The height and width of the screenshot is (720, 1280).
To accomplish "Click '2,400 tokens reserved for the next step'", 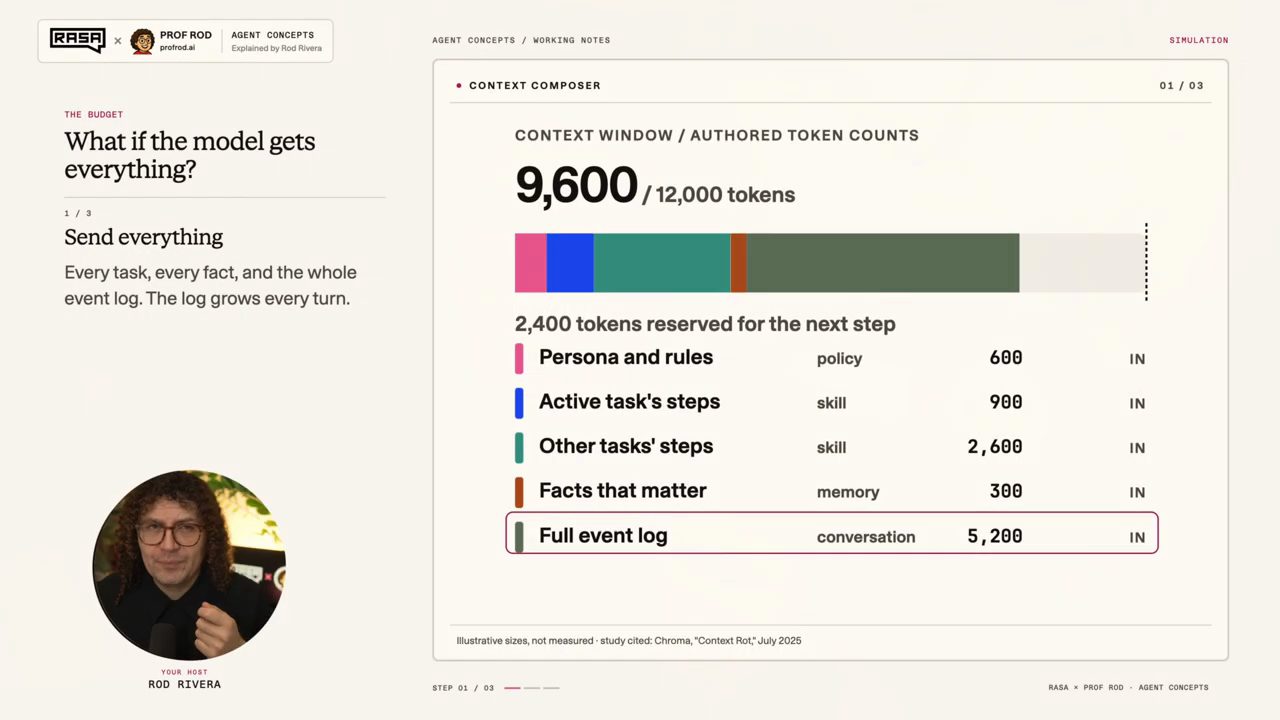I will (705, 324).
